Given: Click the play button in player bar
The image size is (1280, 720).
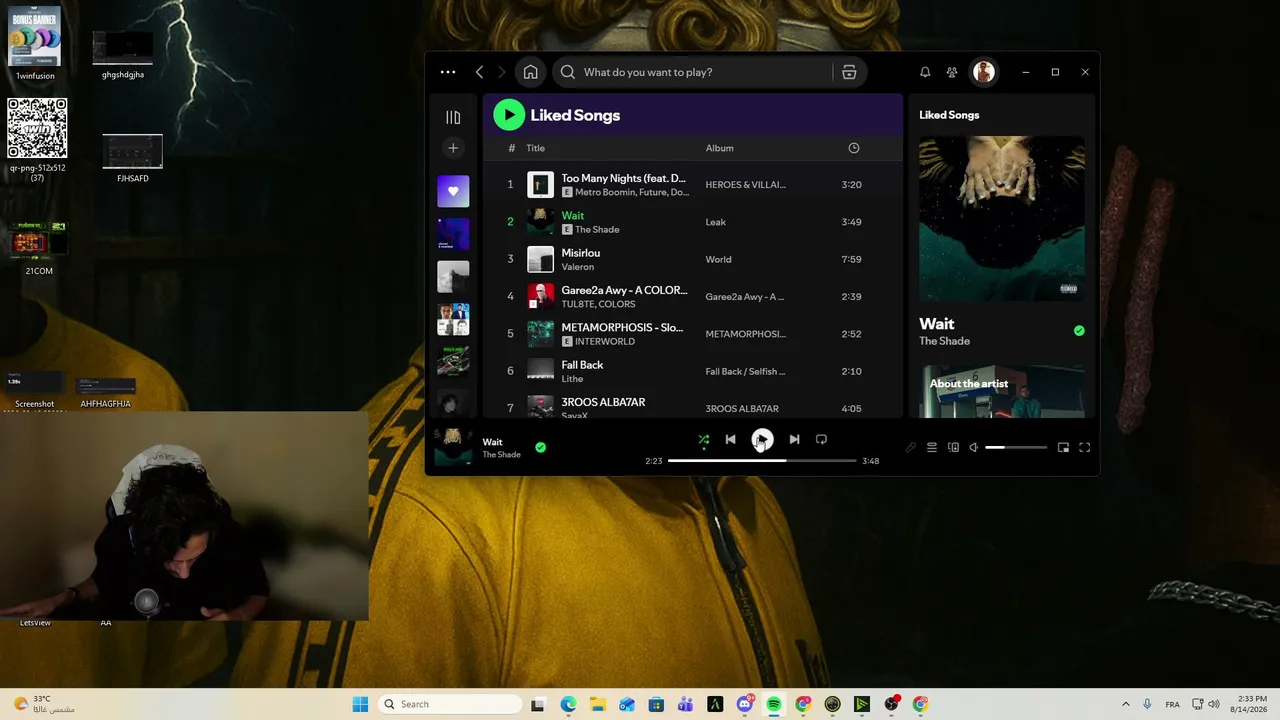Looking at the screenshot, I should point(762,439).
